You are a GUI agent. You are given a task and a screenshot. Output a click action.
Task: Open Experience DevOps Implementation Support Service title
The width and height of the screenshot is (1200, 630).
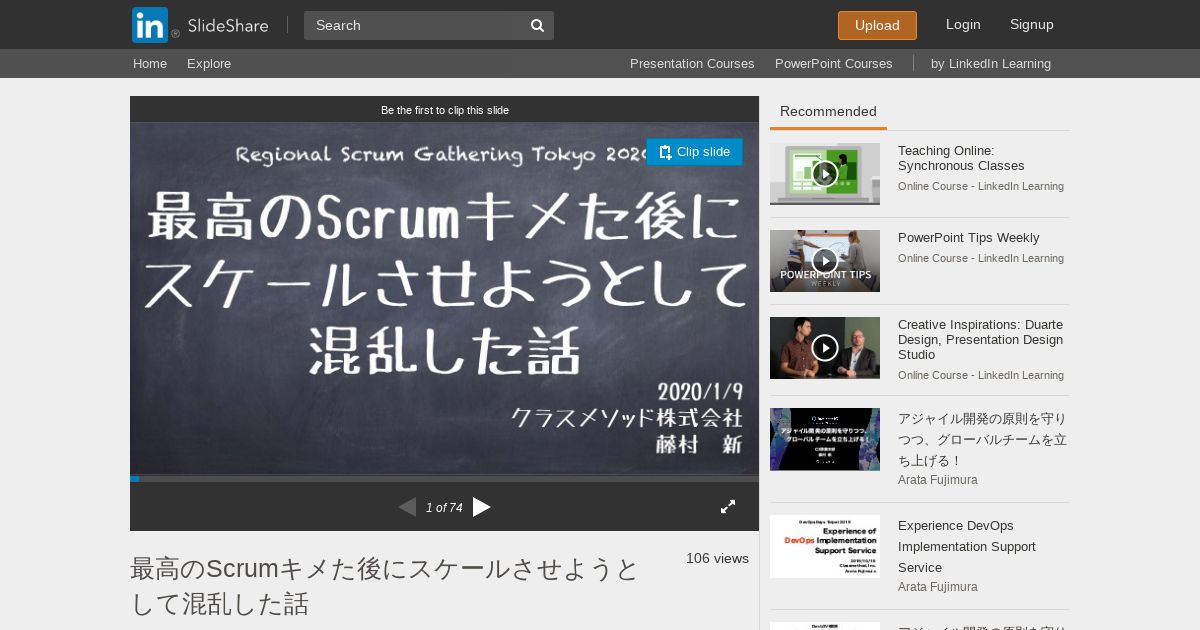coord(967,546)
